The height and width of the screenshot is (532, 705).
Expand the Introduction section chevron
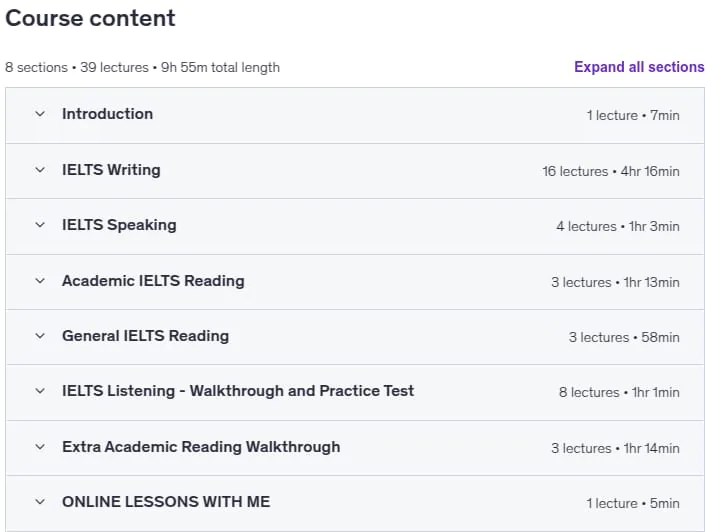click(x=40, y=114)
